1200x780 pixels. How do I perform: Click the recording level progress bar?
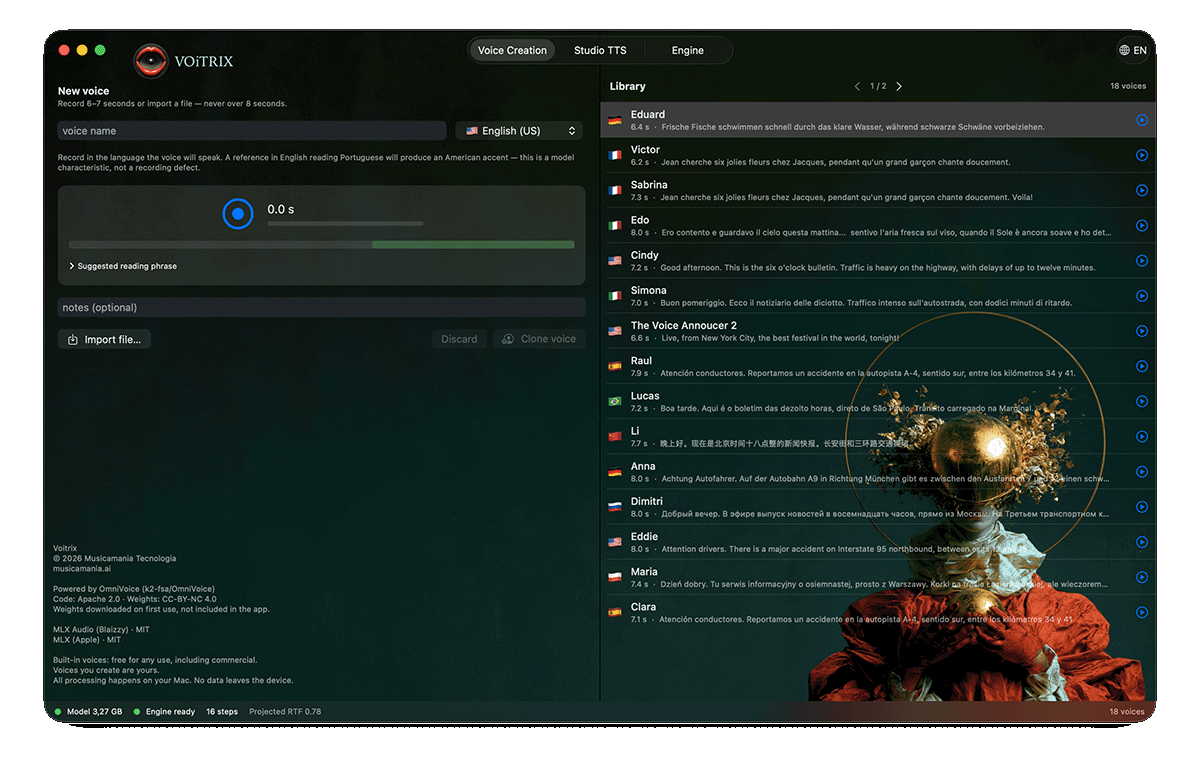point(322,244)
